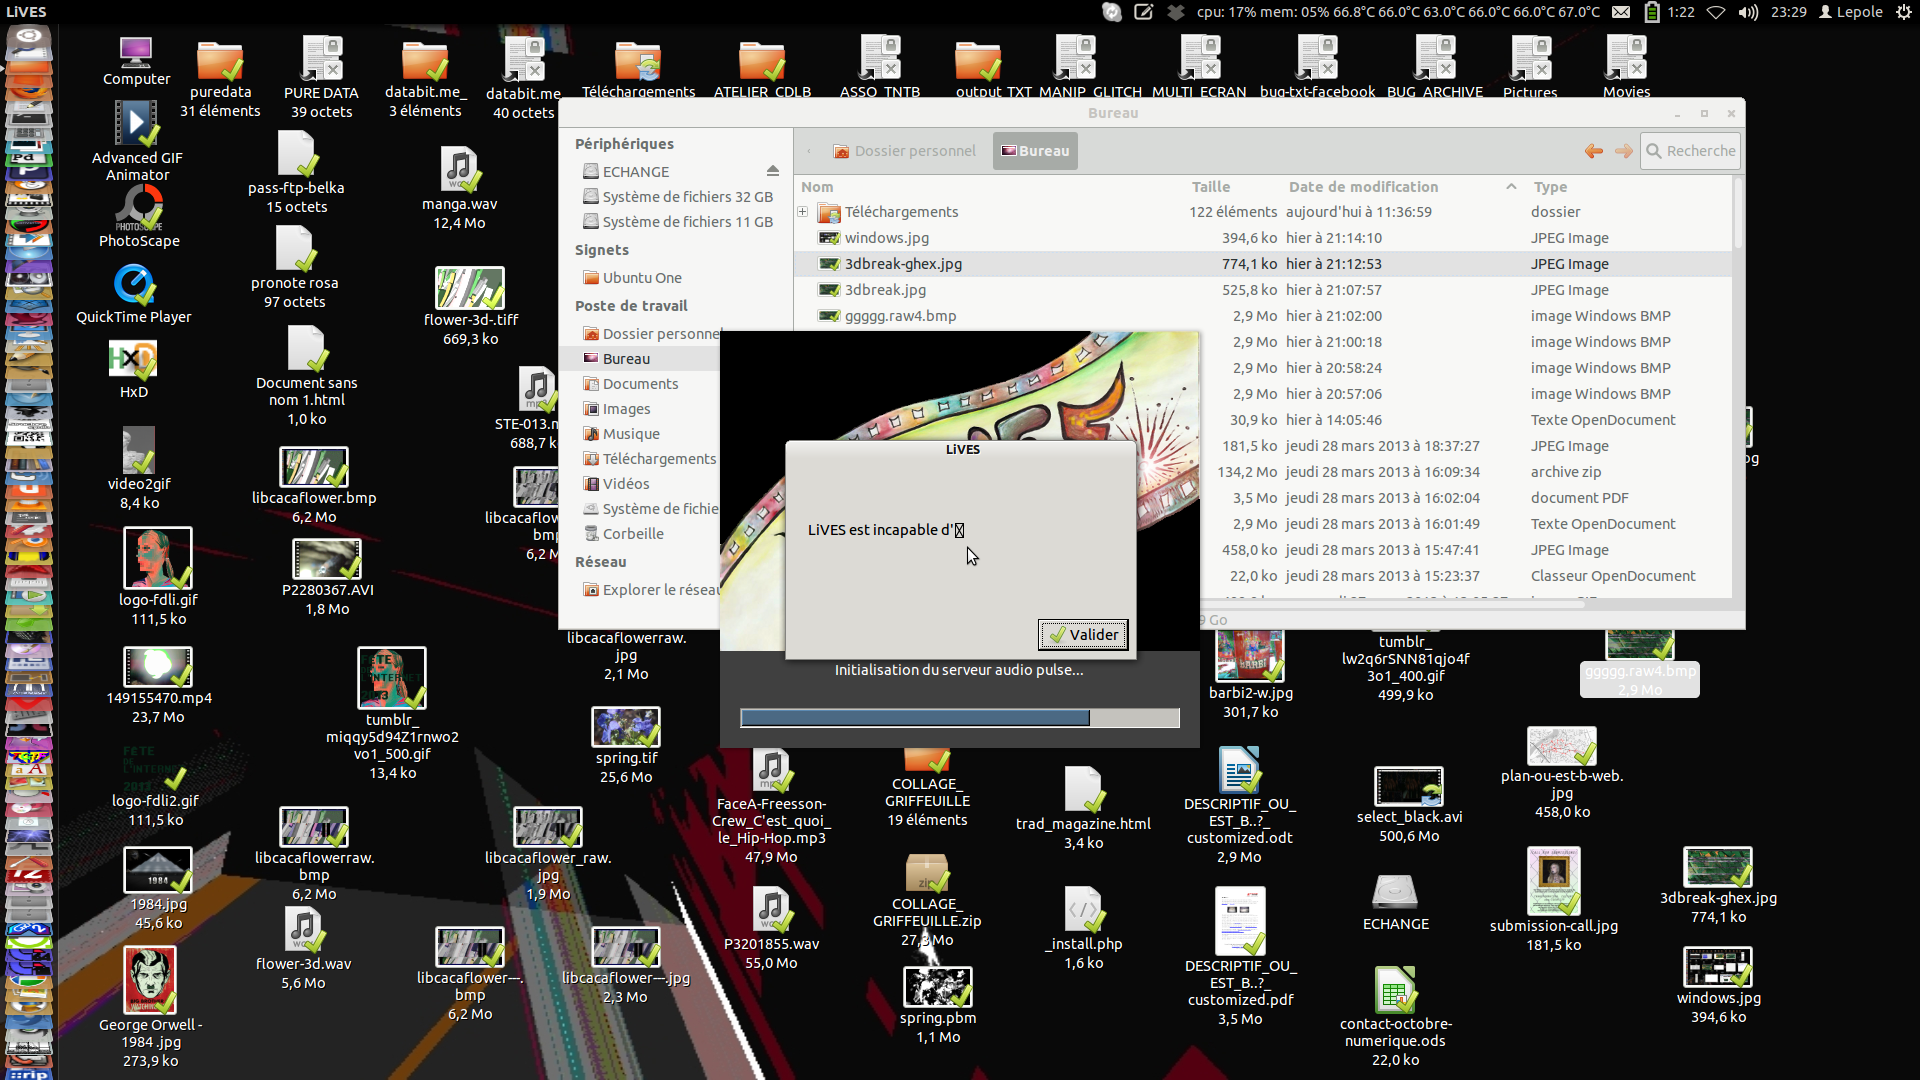Click the mail envelope icon in top bar
Image resolution: width=1920 pixels, height=1080 pixels.
tap(1621, 12)
